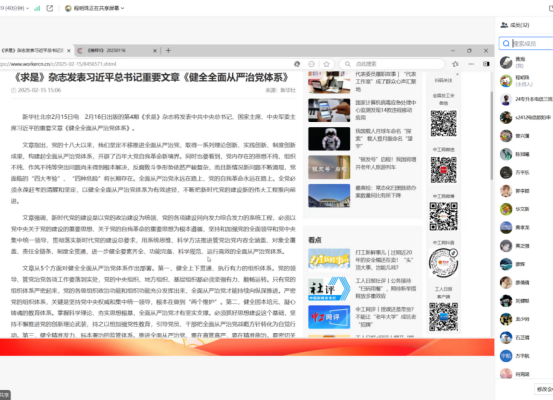Image resolution: width=553 pixels, height=400 pixels.
Task: Open the 银发号 news thumbnail
Action: 329,167
